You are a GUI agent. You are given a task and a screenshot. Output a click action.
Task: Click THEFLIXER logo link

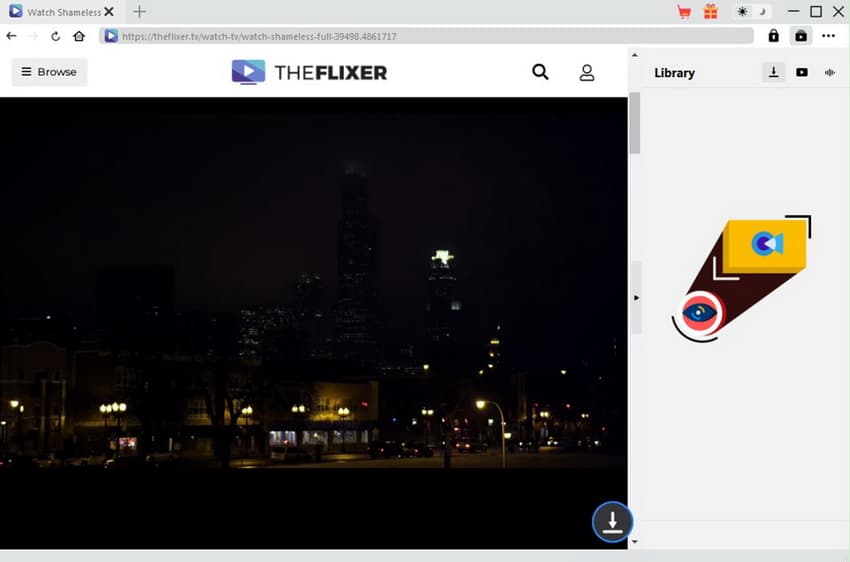[309, 72]
